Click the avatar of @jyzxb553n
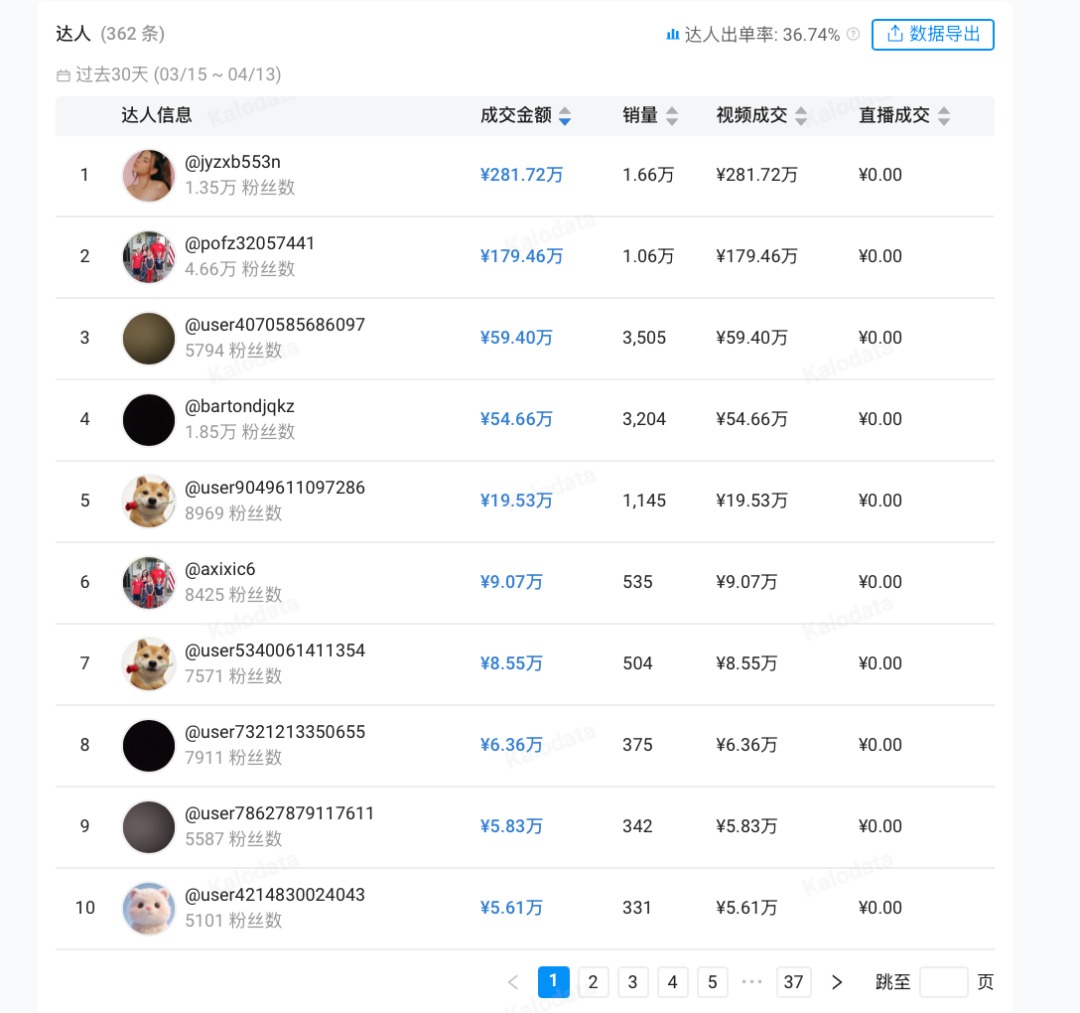Screen dimensions: 1080x1013 [x=148, y=174]
